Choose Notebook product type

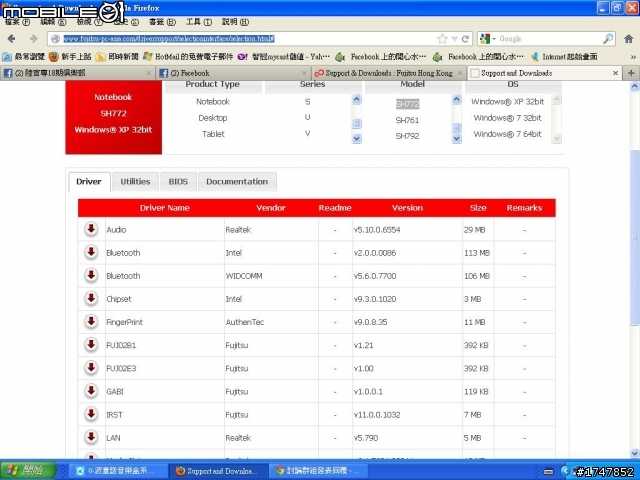click(213, 102)
